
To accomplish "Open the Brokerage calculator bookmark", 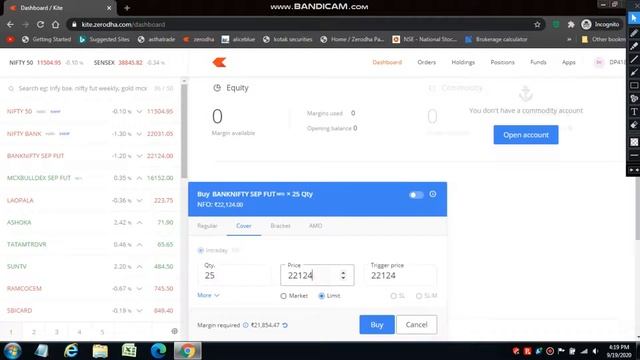I will 496,39.
